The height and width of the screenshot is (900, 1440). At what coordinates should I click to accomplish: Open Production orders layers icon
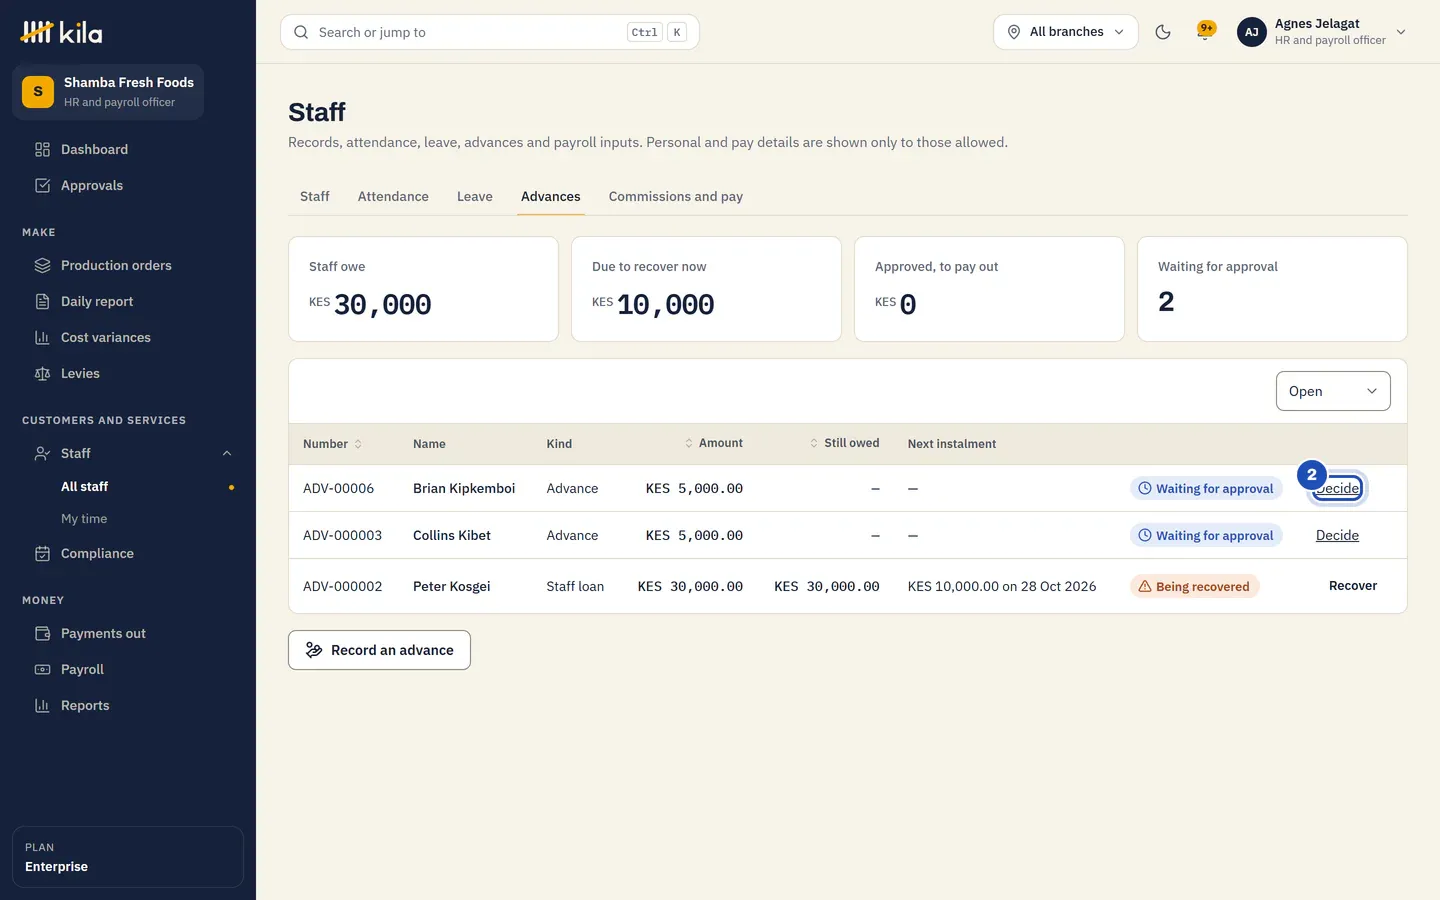pyautogui.click(x=42, y=265)
